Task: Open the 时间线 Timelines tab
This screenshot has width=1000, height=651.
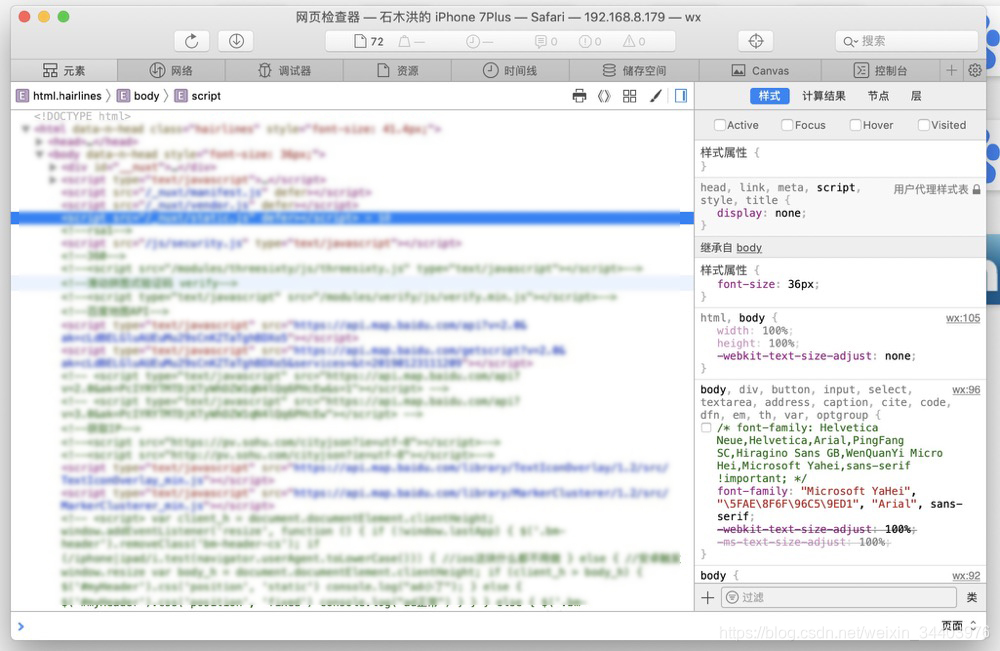Action: click(510, 70)
